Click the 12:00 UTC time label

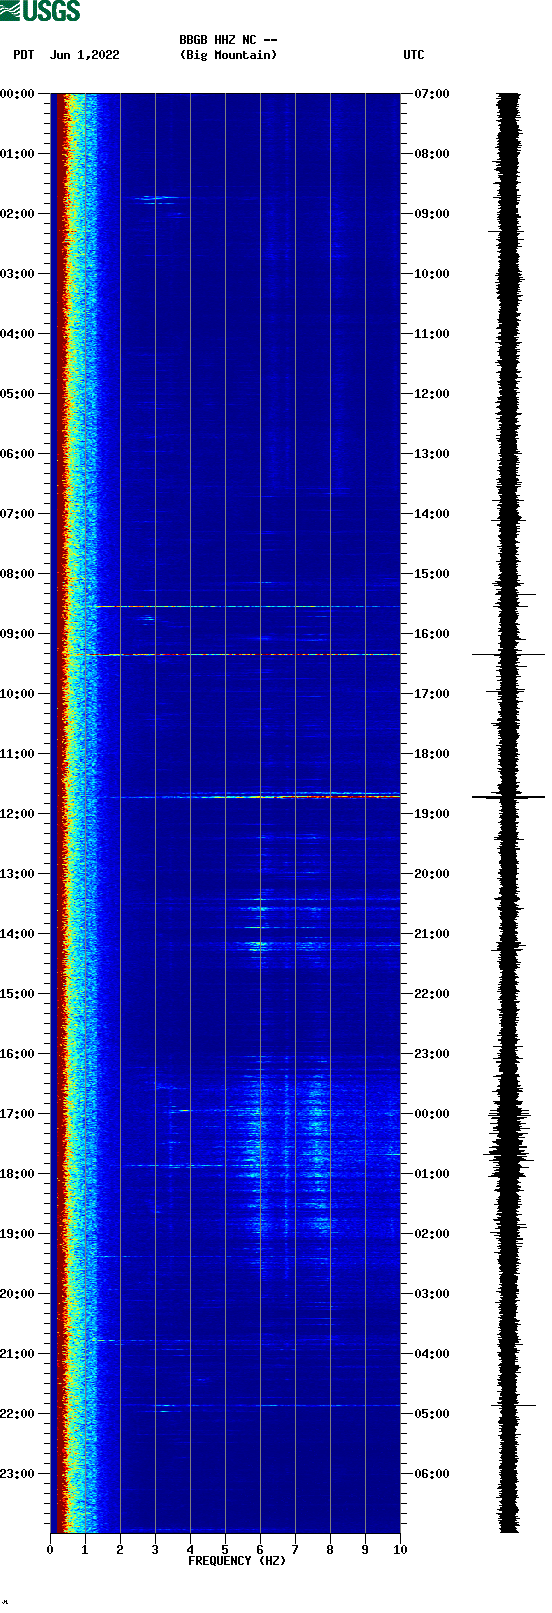(432, 394)
